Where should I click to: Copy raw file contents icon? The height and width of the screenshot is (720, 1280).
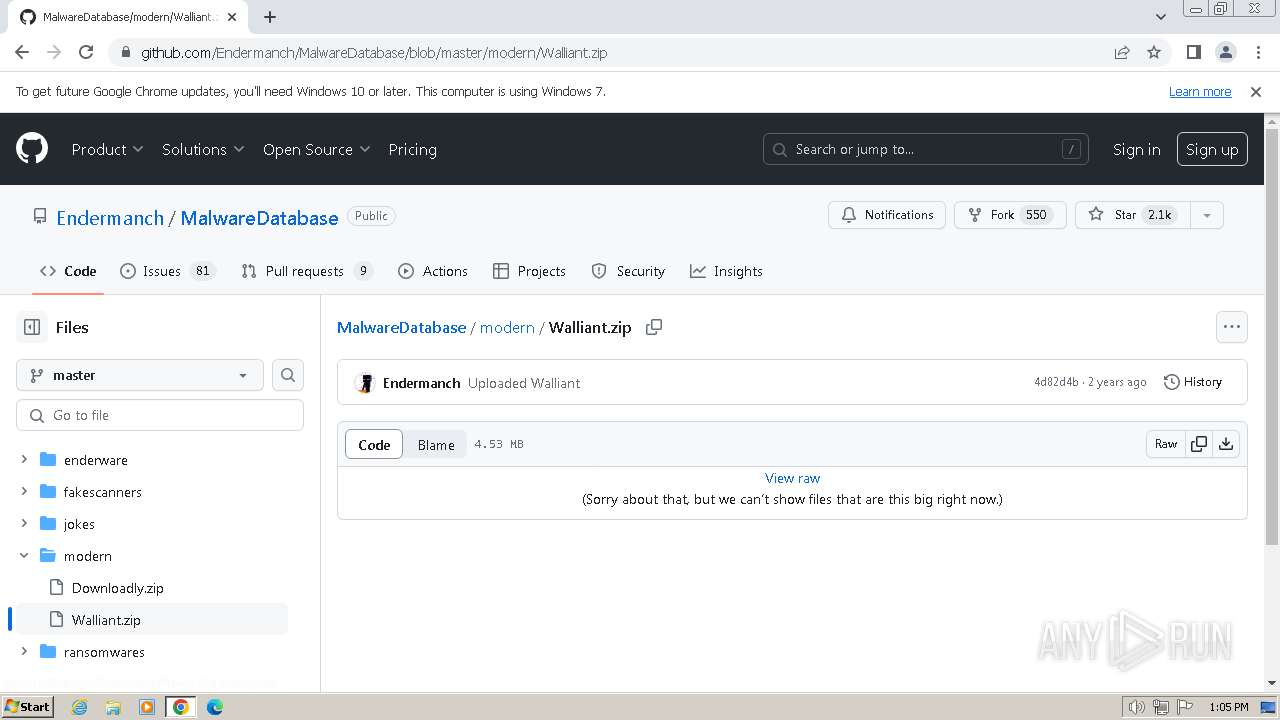pos(1199,444)
